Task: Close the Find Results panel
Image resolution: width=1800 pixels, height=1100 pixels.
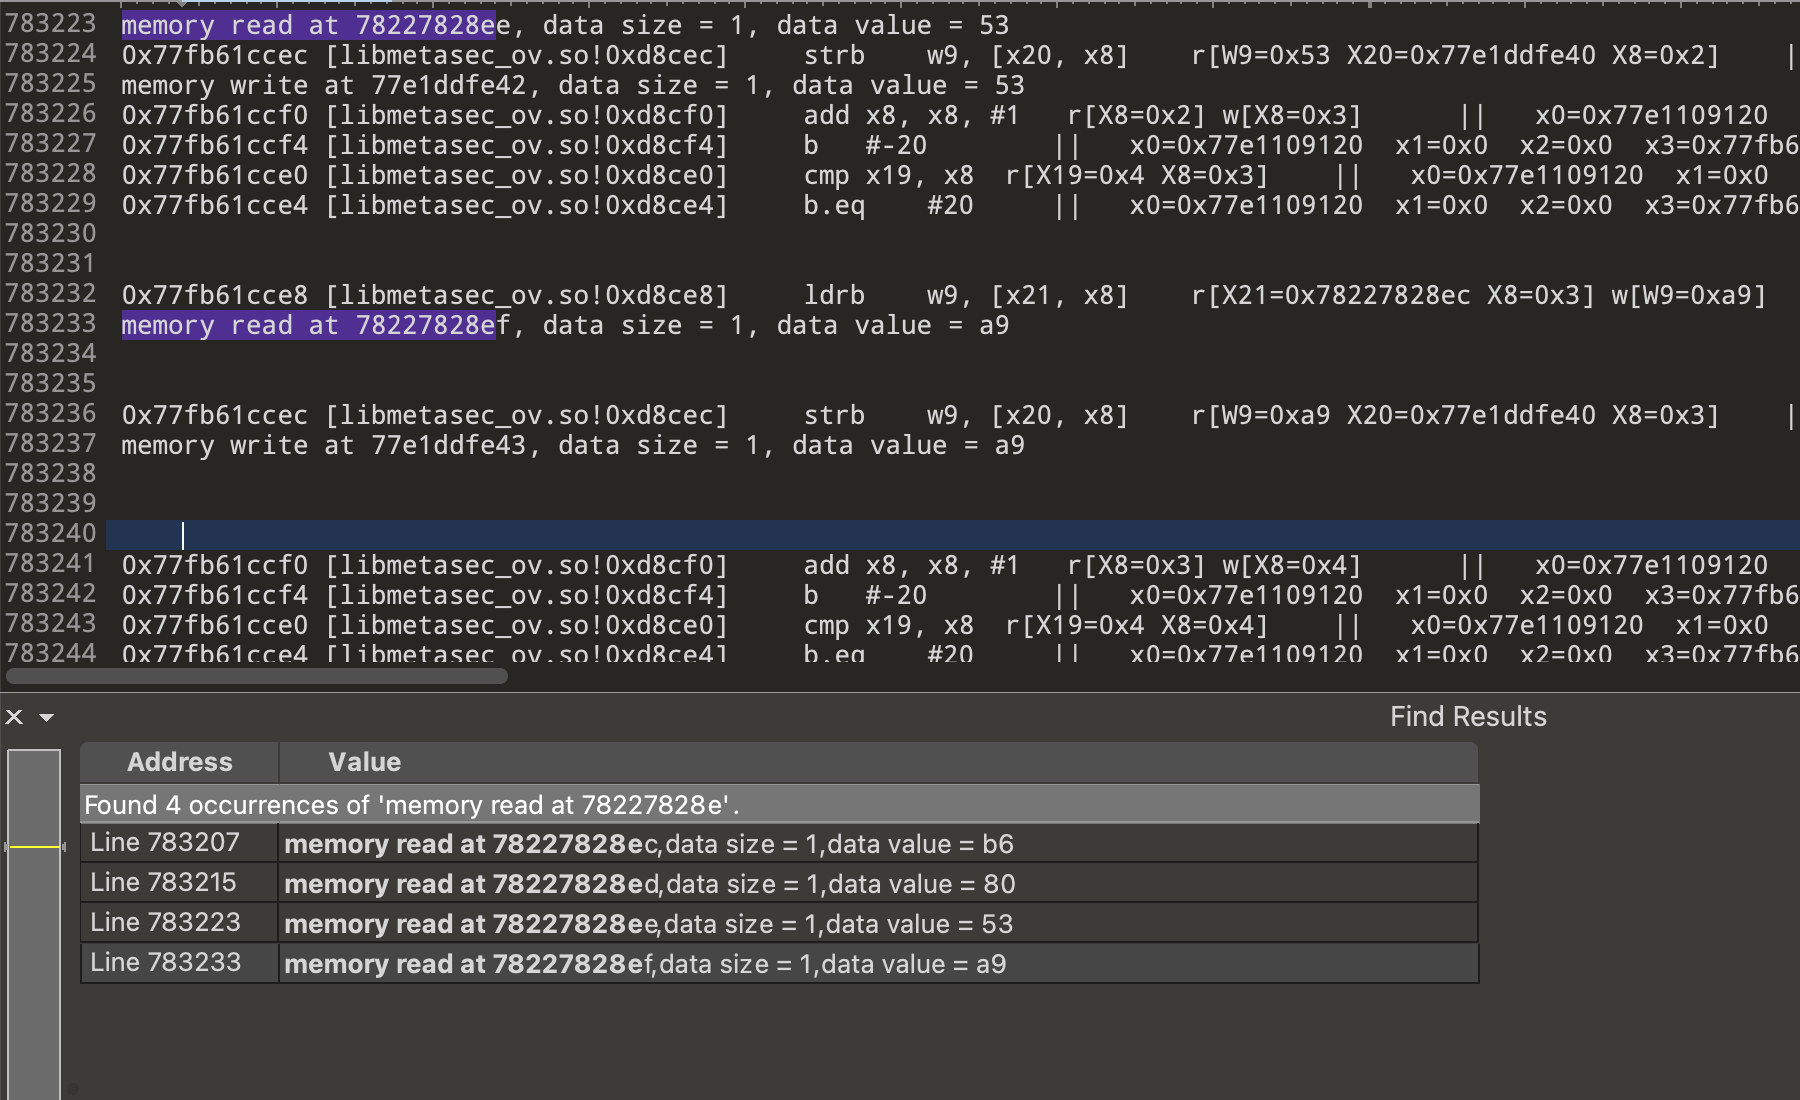Action: 14,717
